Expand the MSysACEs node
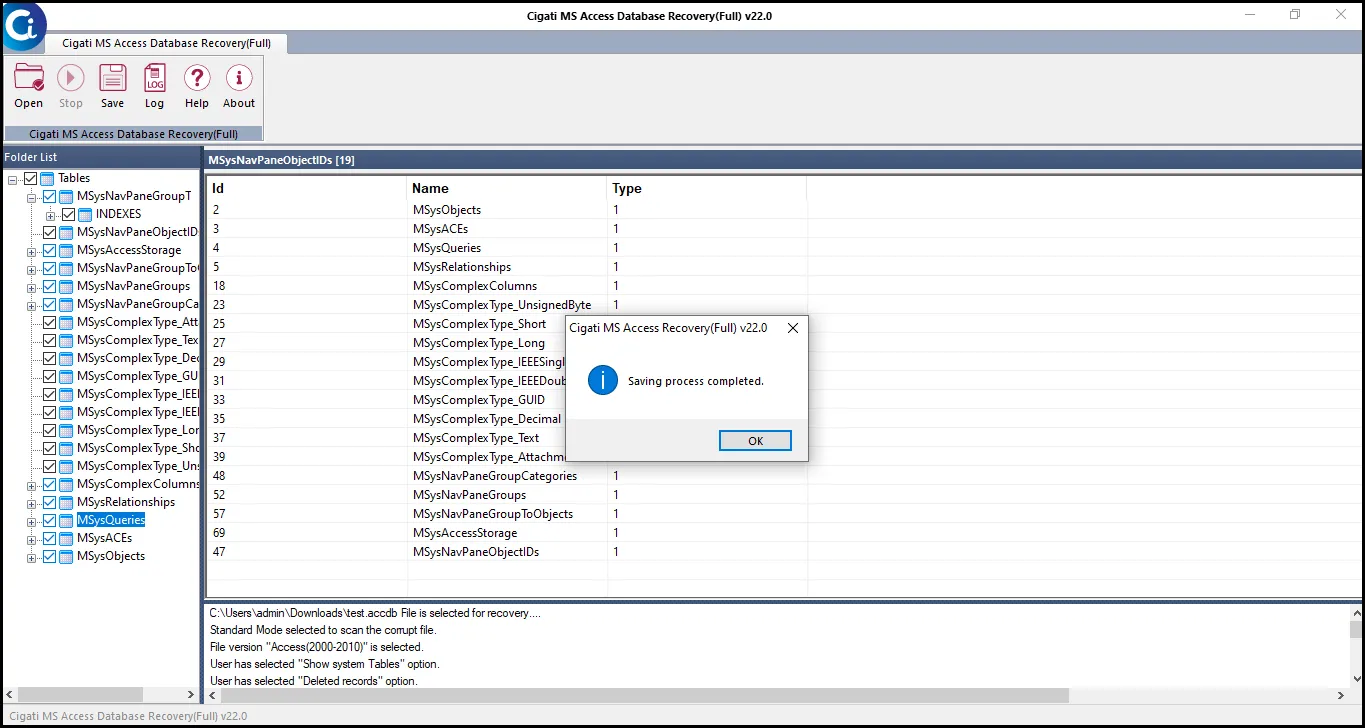This screenshot has width=1365, height=728. point(31,539)
